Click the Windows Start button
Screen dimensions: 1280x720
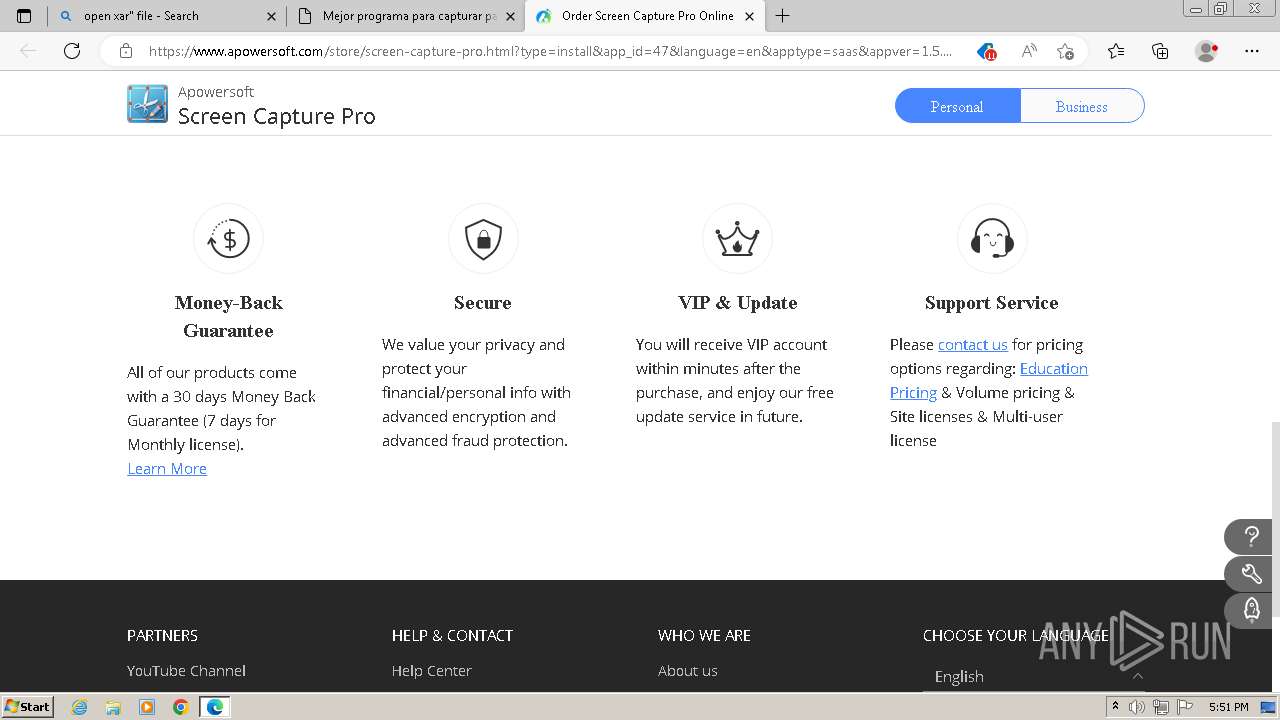click(x=27, y=707)
